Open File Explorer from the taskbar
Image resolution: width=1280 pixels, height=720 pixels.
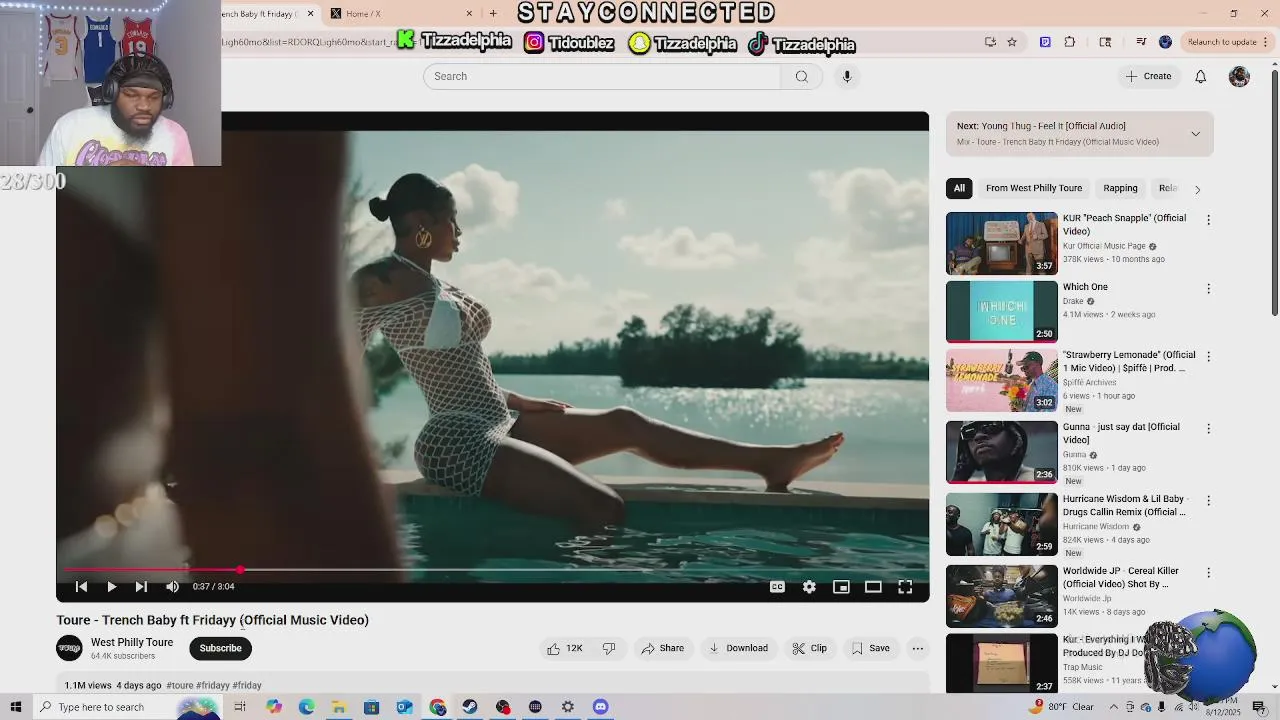tap(339, 707)
